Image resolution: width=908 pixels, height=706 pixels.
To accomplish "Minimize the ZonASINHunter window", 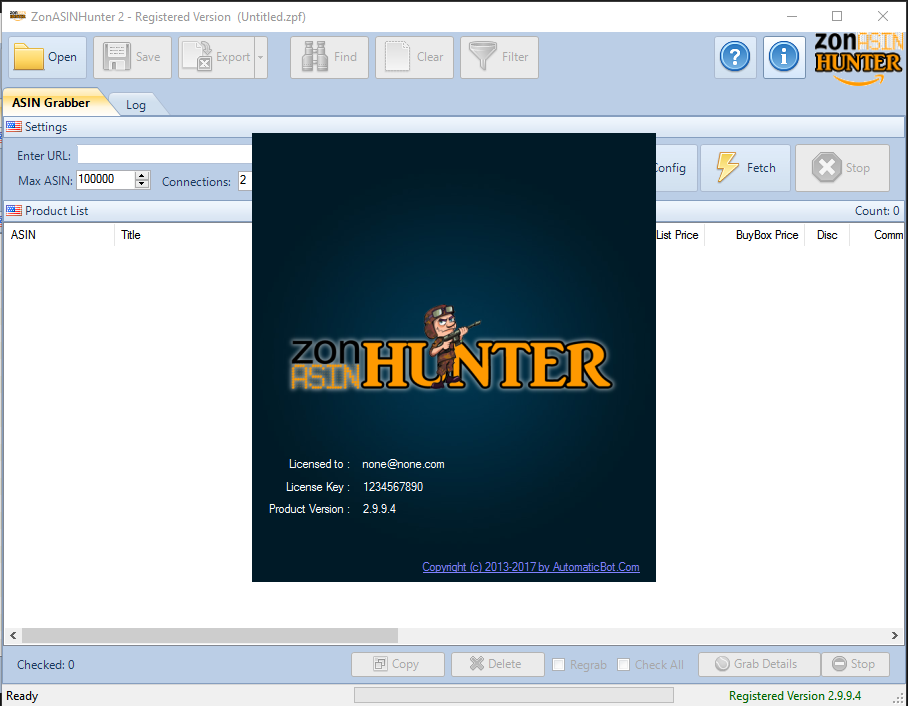I will [x=792, y=16].
